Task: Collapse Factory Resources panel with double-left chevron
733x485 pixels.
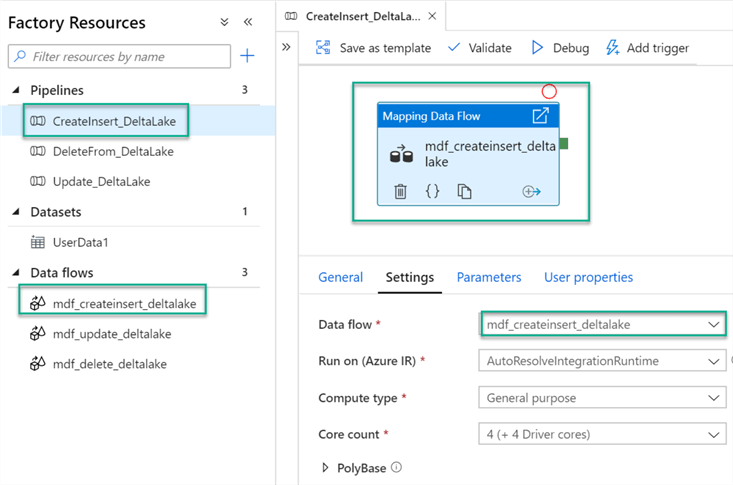Action: click(248, 22)
